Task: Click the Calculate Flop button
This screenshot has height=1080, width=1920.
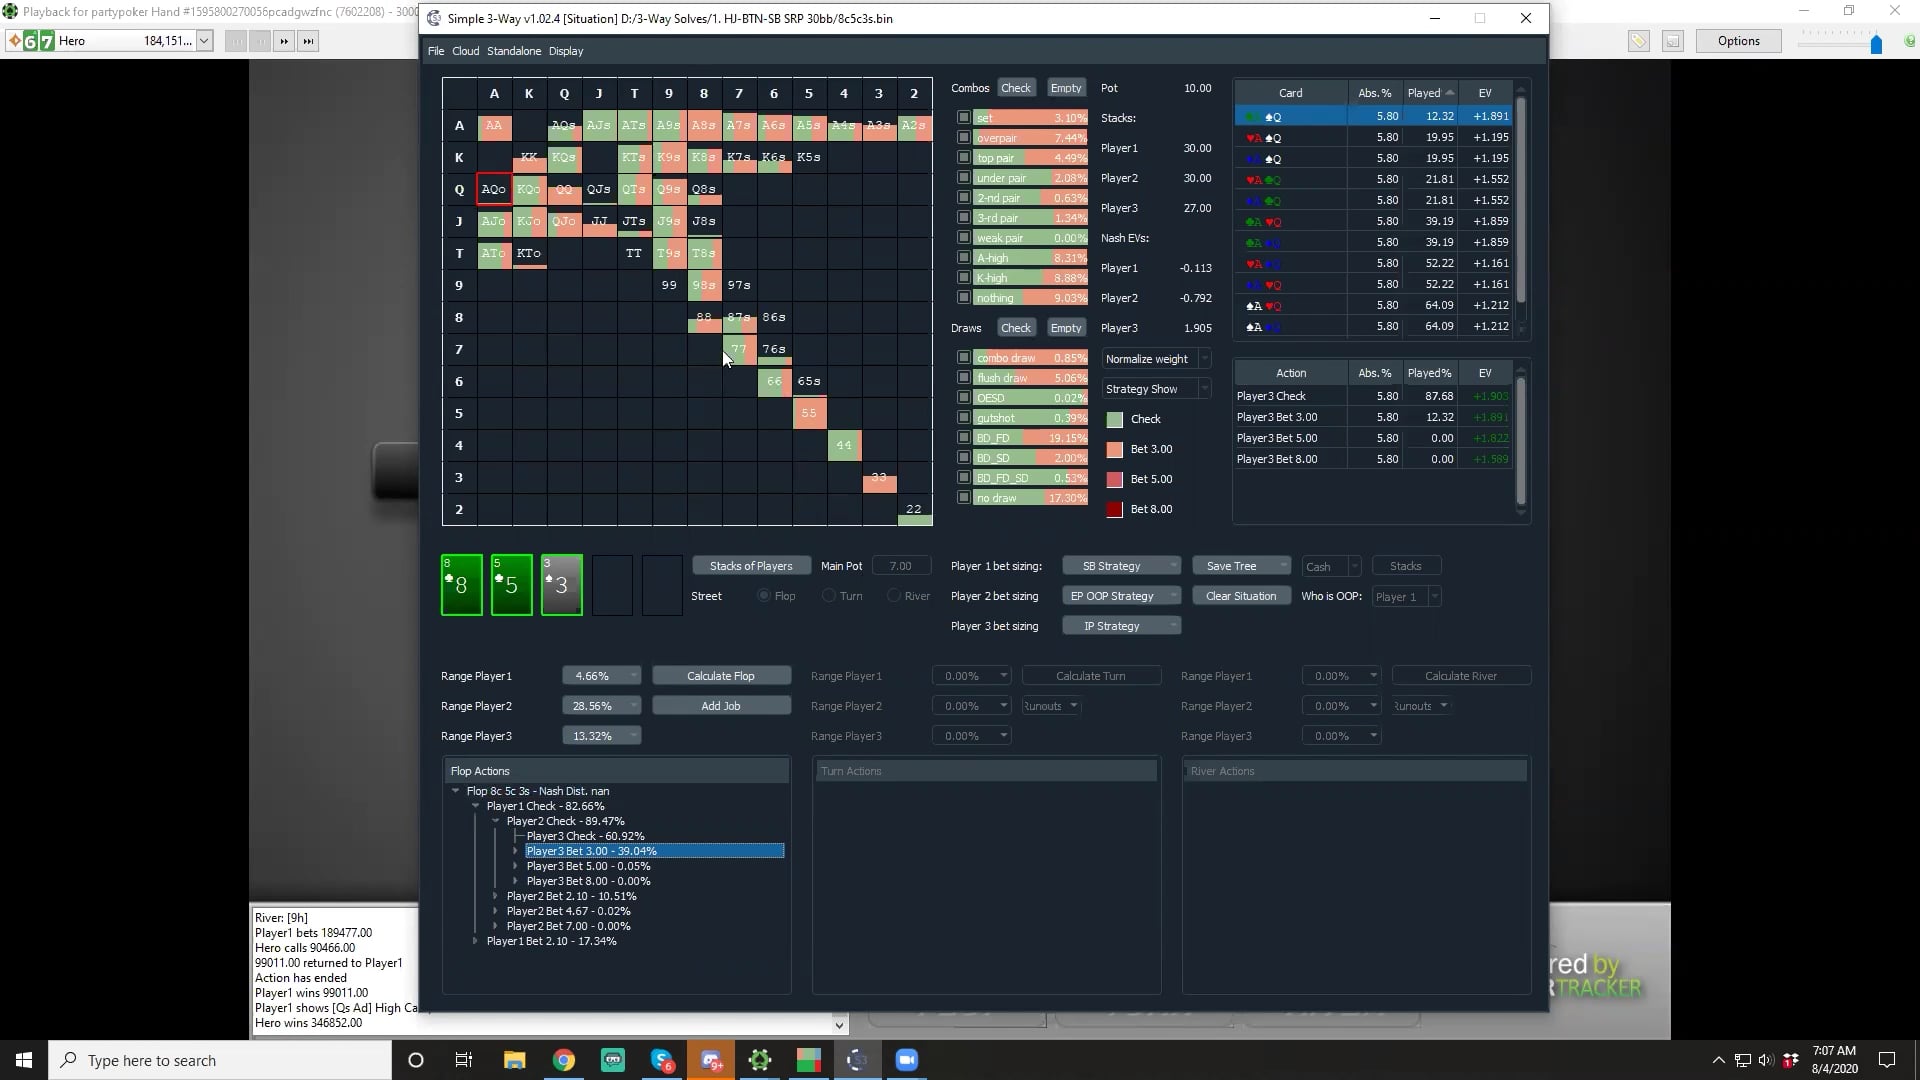Action: coord(721,675)
